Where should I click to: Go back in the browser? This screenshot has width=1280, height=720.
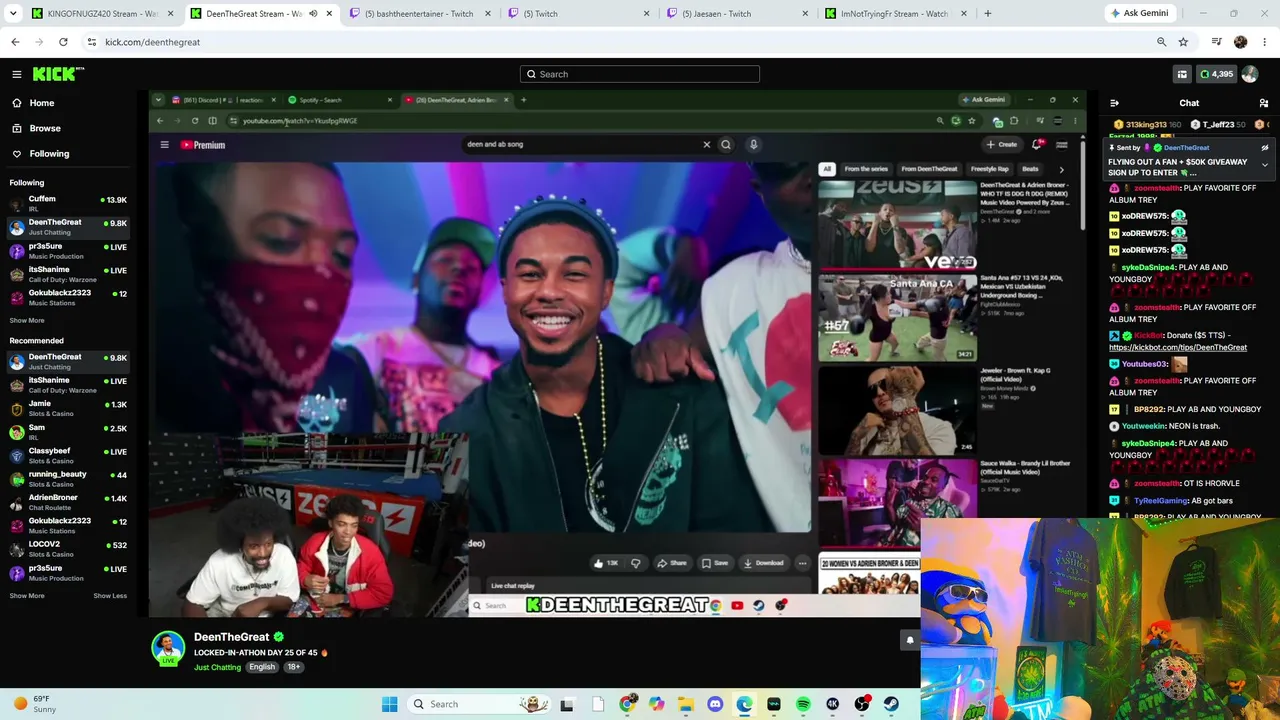click(15, 42)
